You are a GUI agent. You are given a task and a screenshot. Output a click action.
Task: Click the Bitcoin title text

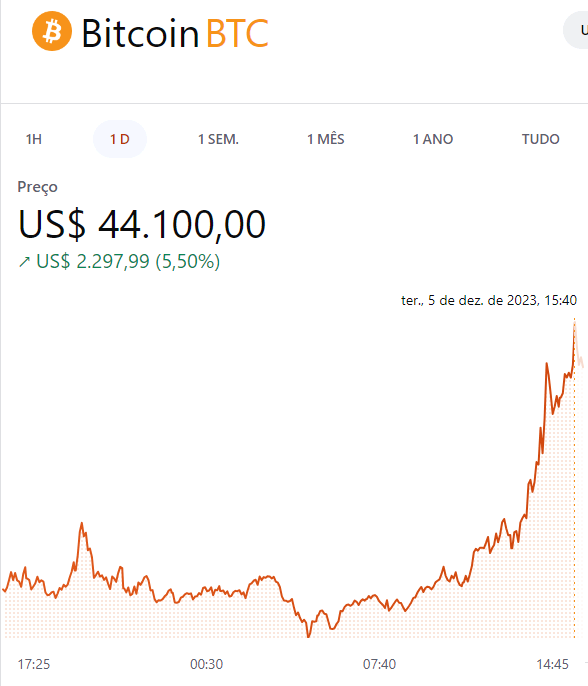140,33
